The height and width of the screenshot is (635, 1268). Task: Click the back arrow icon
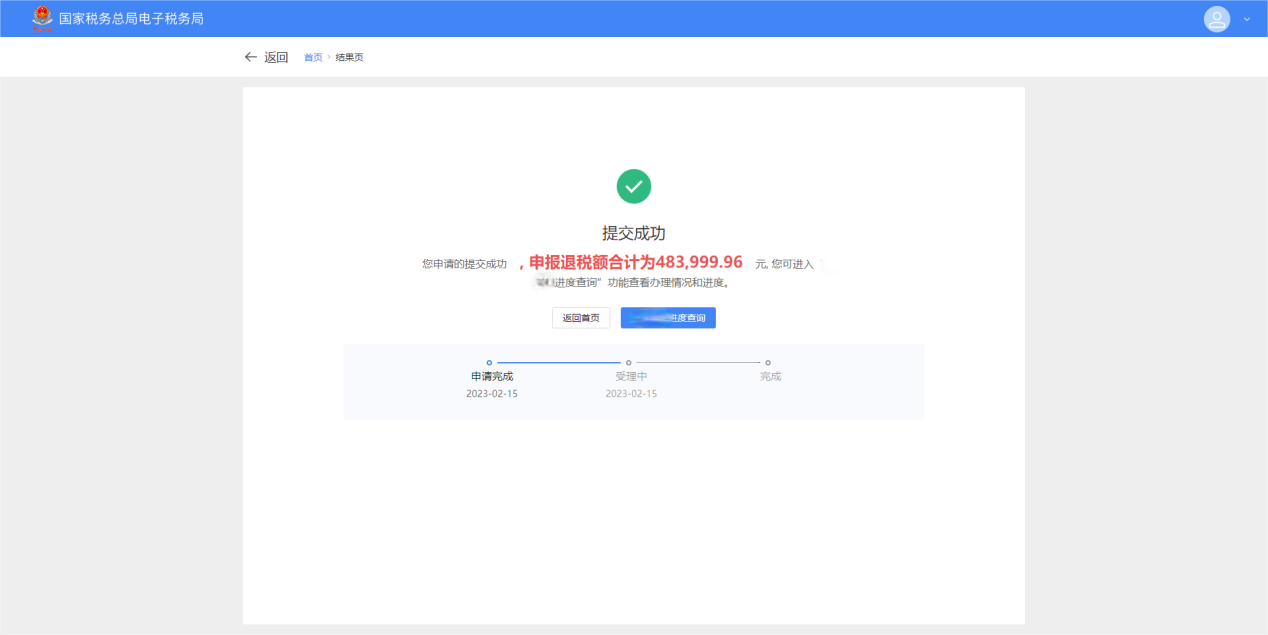pyautogui.click(x=251, y=57)
